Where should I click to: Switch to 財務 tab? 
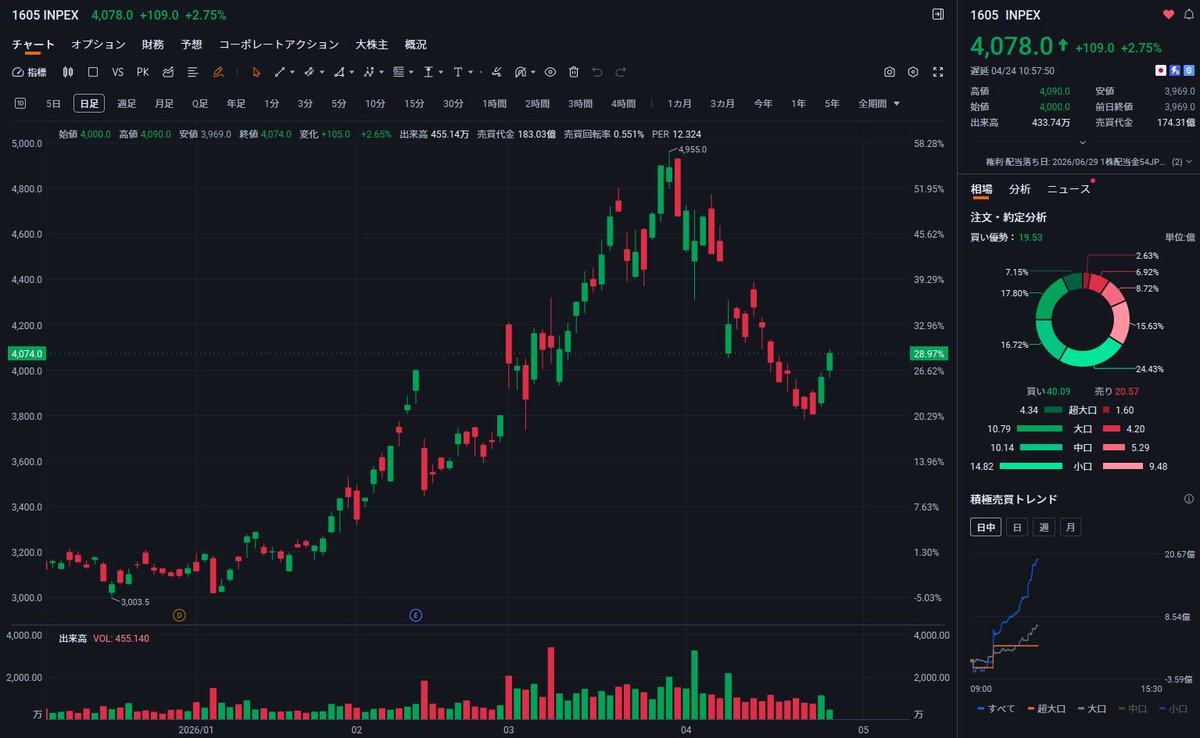click(x=153, y=44)
